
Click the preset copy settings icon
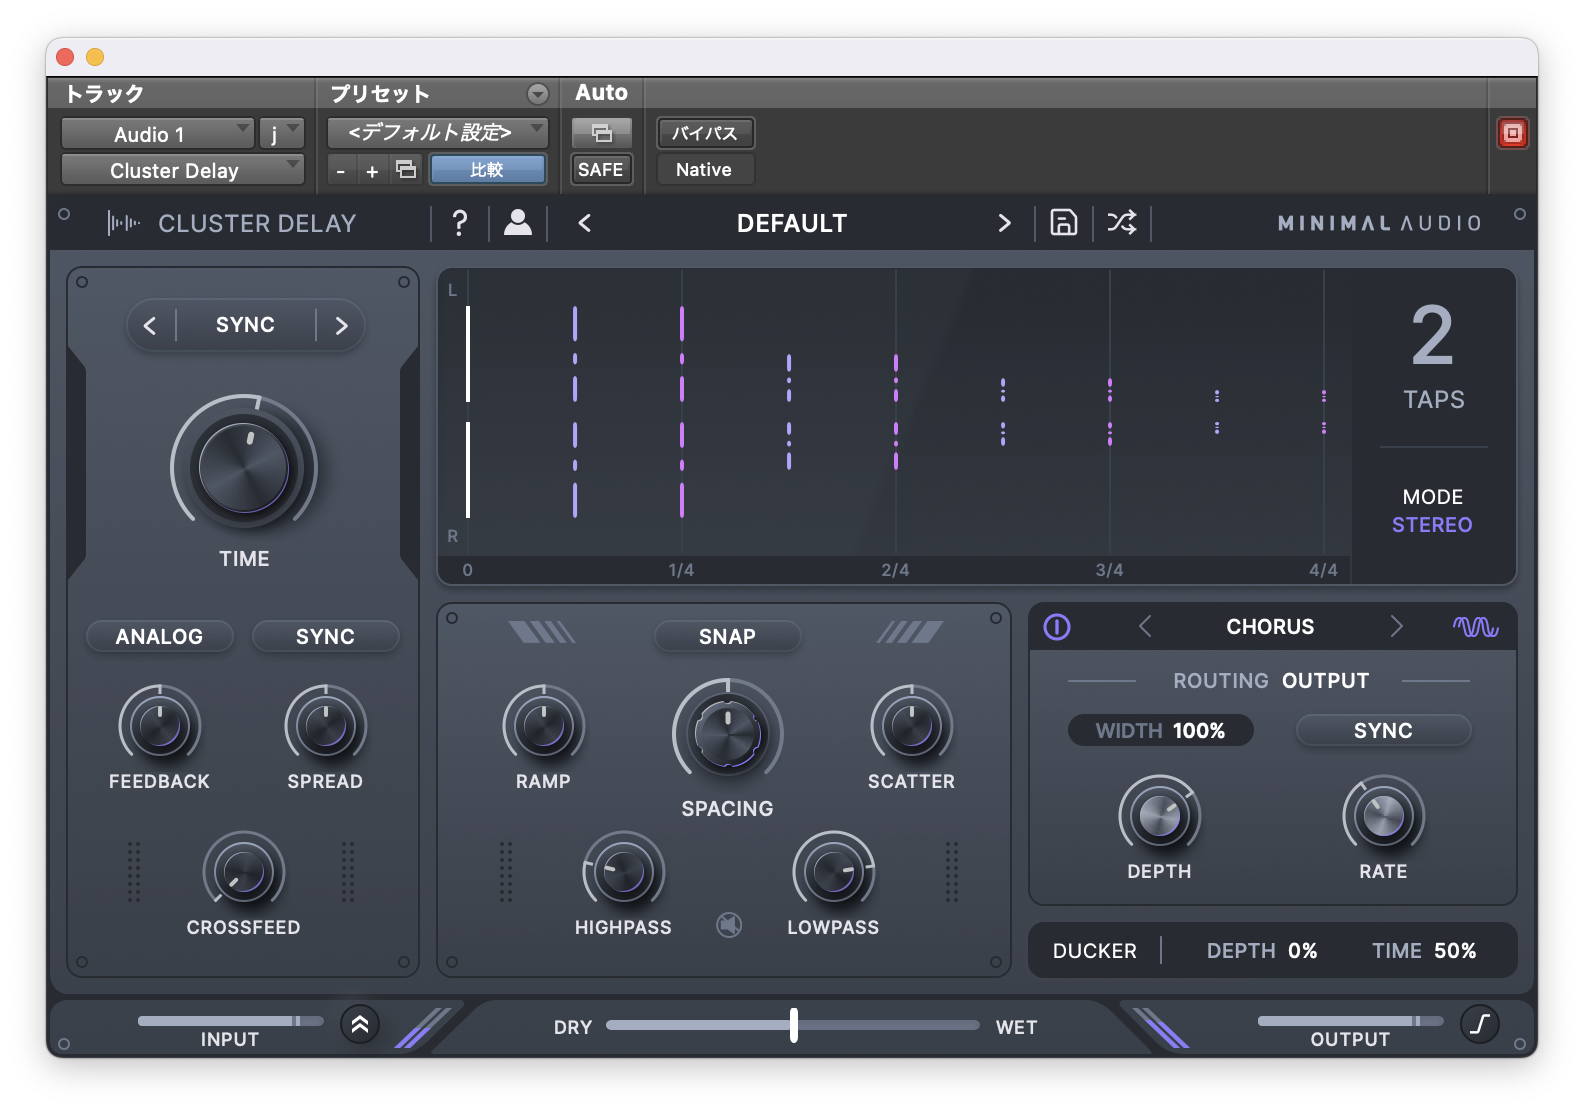coord(406,170)
